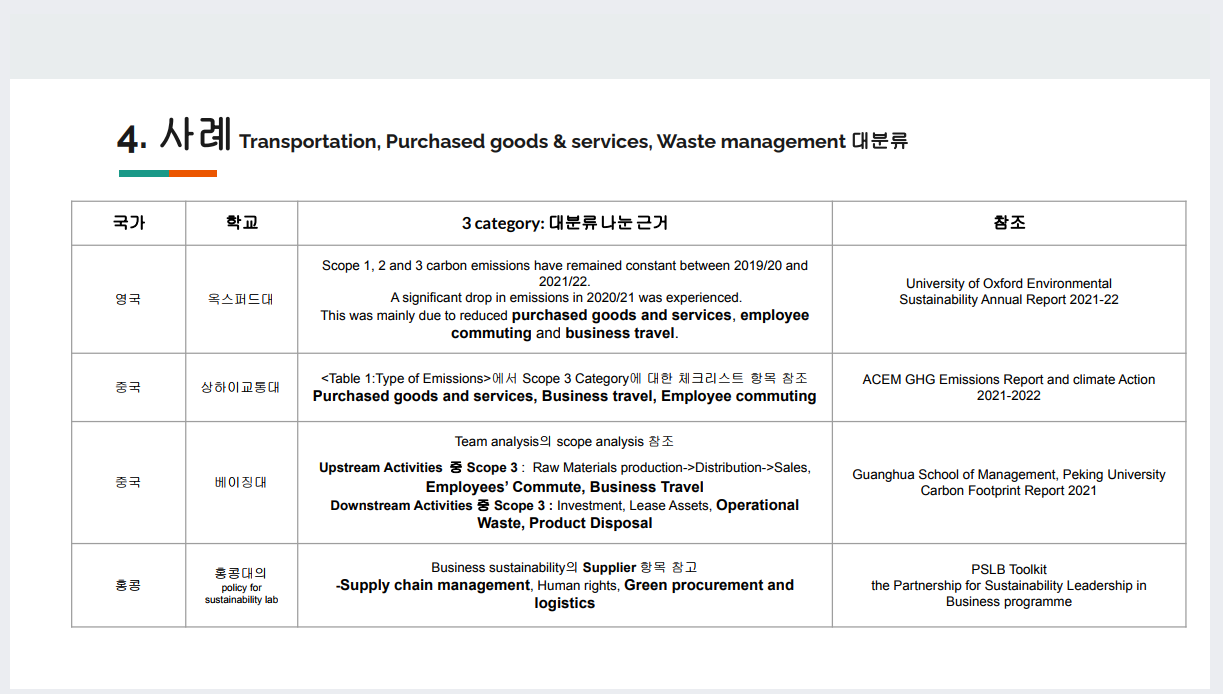Click small 'policy for sustainability lab' text

(x=242, y=594)
